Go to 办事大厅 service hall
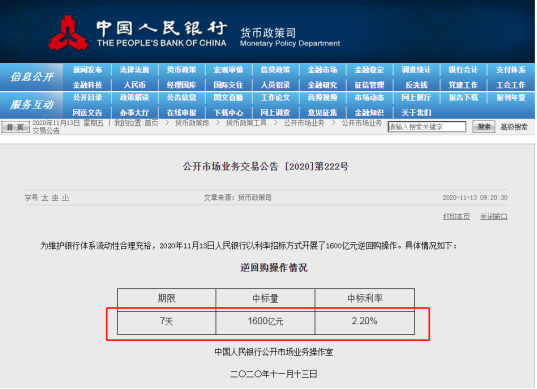Image resolution: width=537 pixels, height=389 pixels. point(134,113)
